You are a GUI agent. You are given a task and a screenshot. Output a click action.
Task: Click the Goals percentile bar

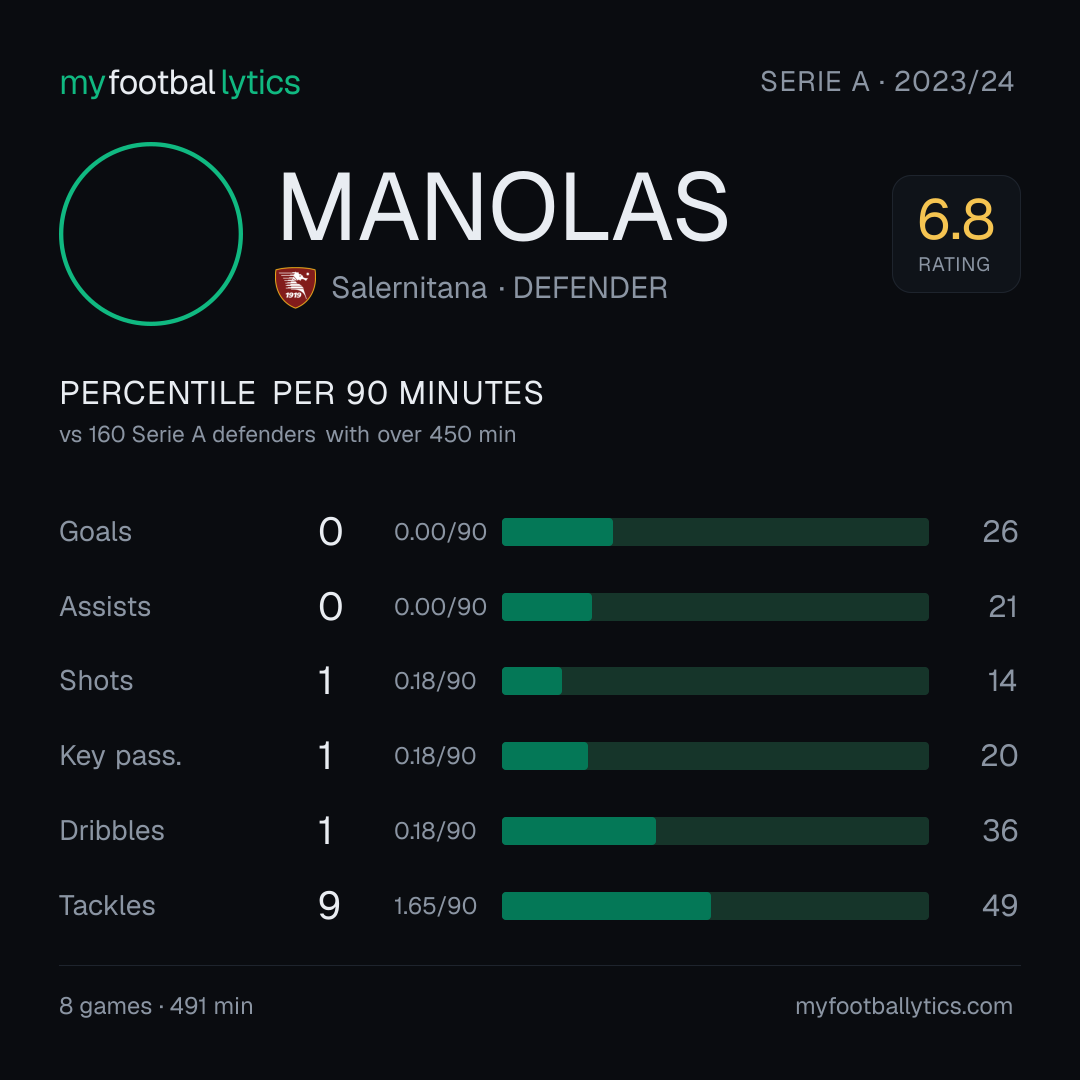tap(715, 532)
